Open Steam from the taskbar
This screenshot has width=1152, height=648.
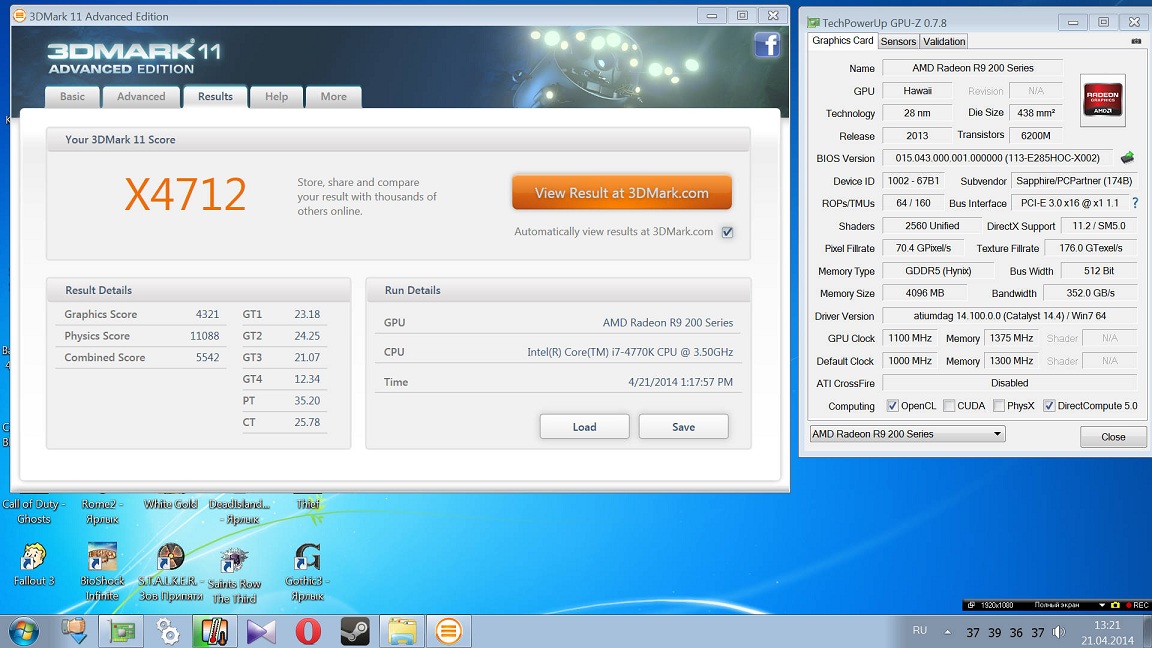pyautogui.click(x=355, y=631)
